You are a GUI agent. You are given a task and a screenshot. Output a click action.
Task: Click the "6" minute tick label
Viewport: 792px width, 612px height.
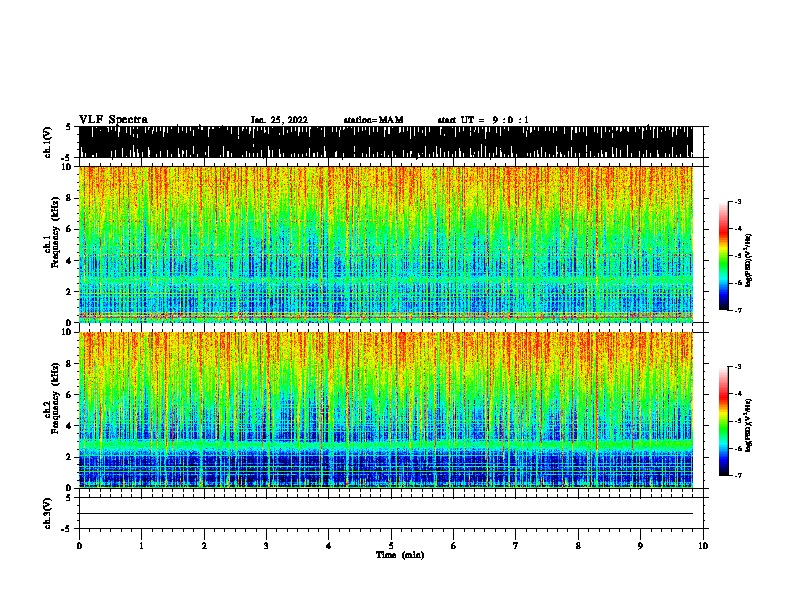click(x=454, y=546)
